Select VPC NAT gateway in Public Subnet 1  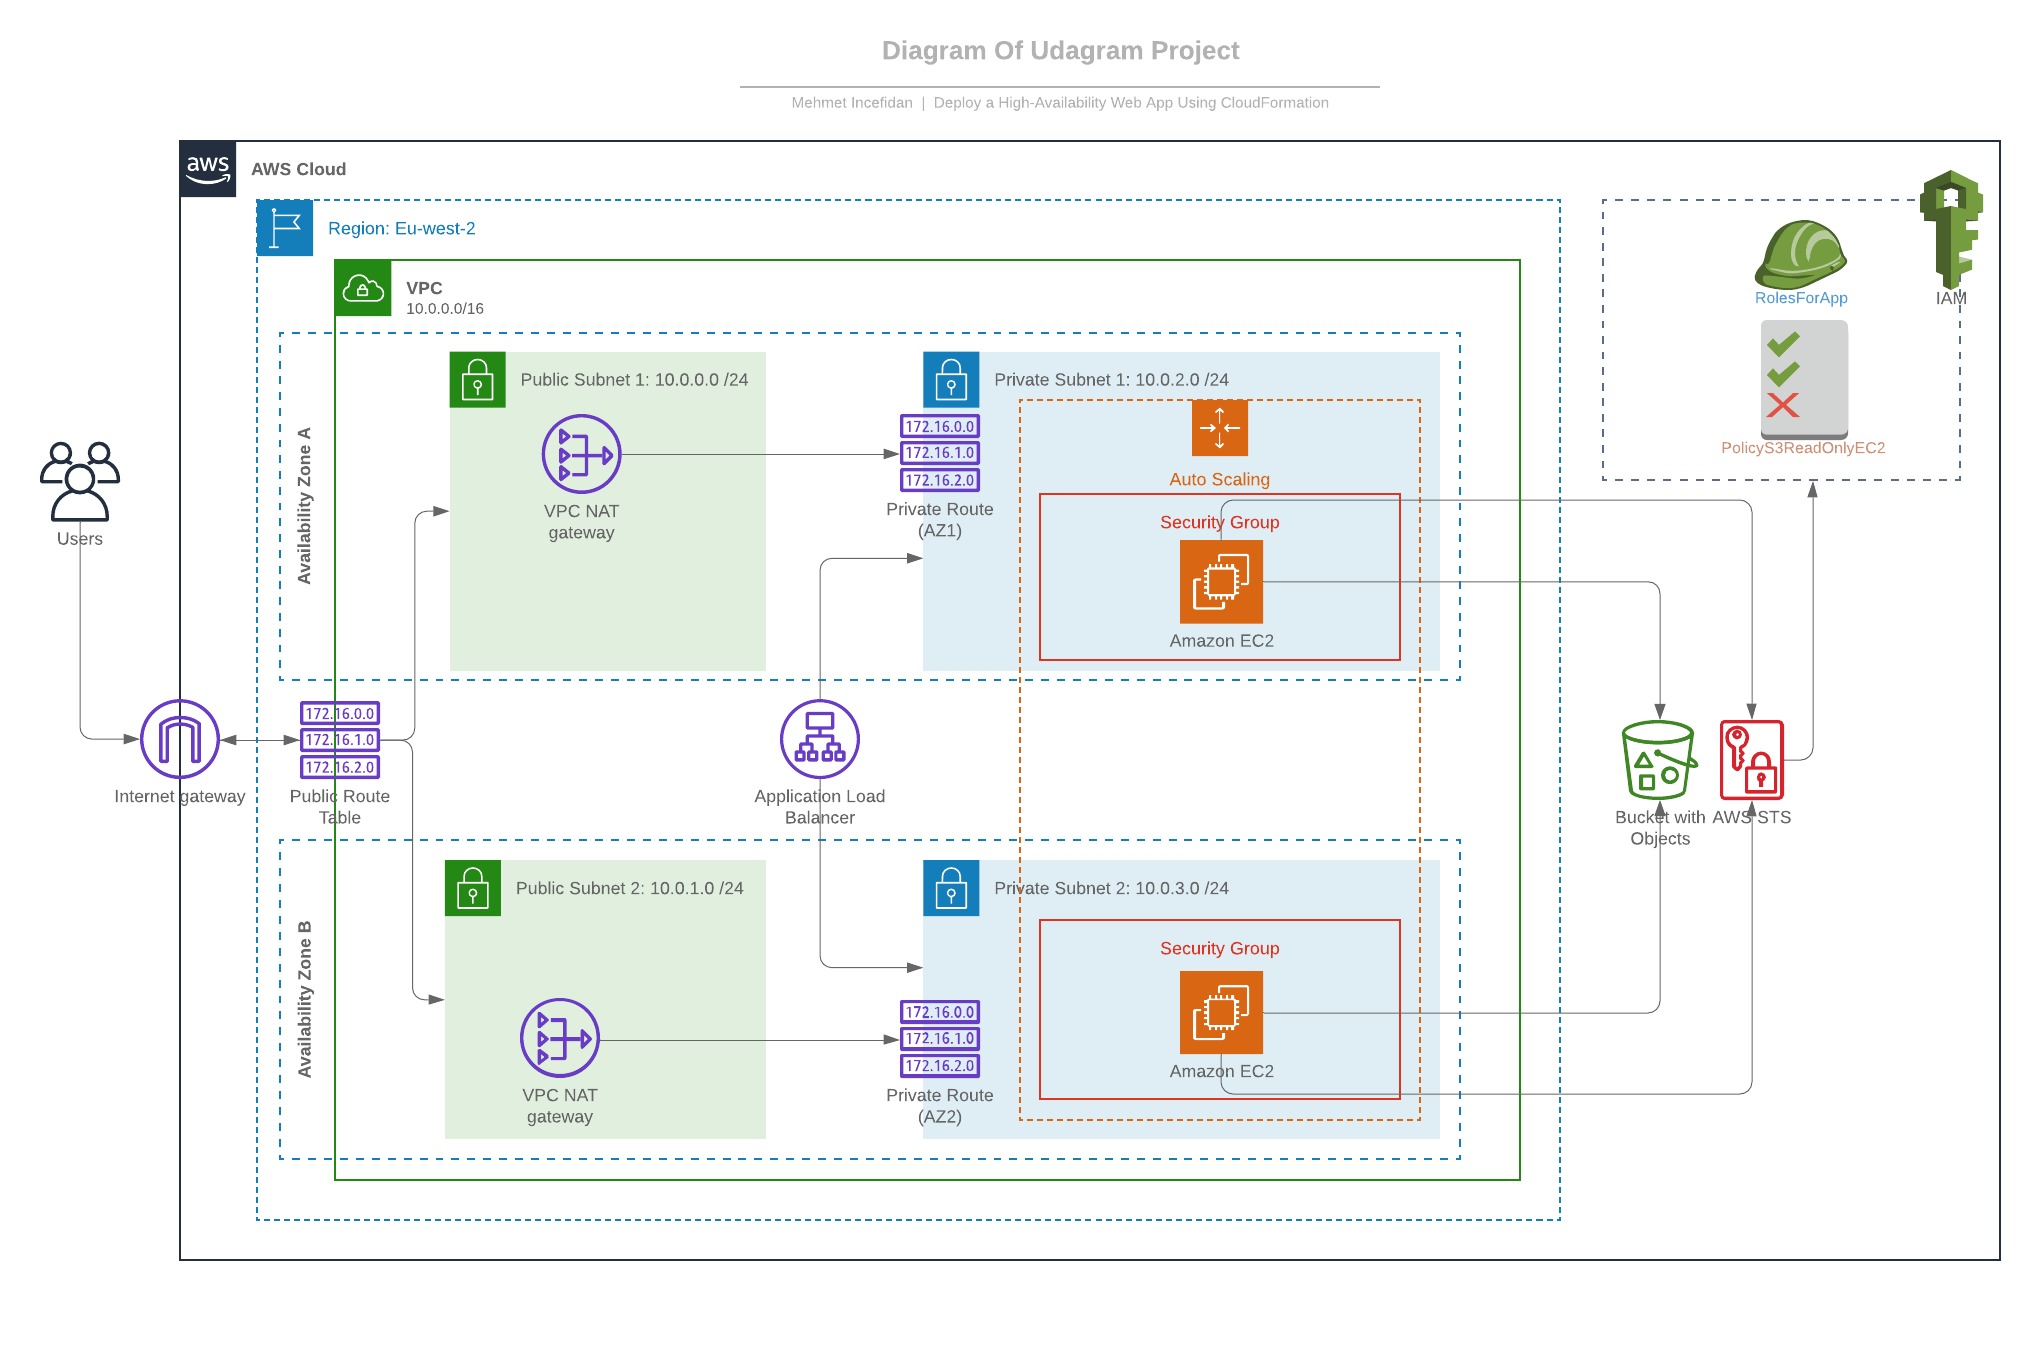pyautogui.click(x=581, y=454)
